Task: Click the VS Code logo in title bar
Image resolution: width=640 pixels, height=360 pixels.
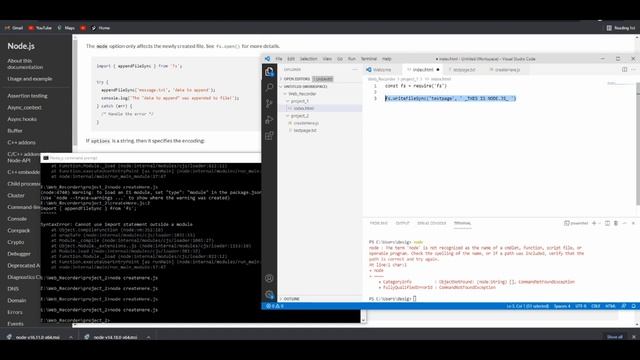Action: click(267, 59)
